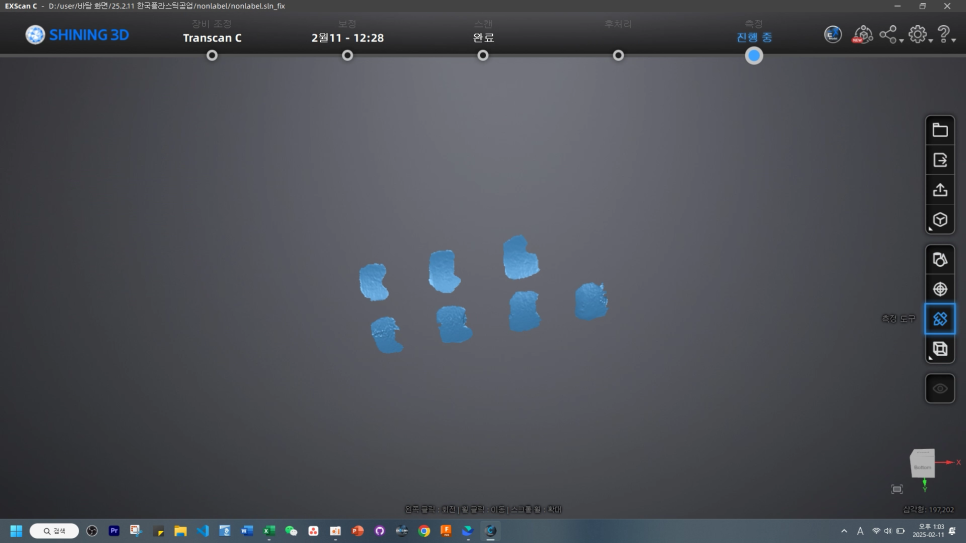Open PowerPoint from the taskbar

[358, 531]
